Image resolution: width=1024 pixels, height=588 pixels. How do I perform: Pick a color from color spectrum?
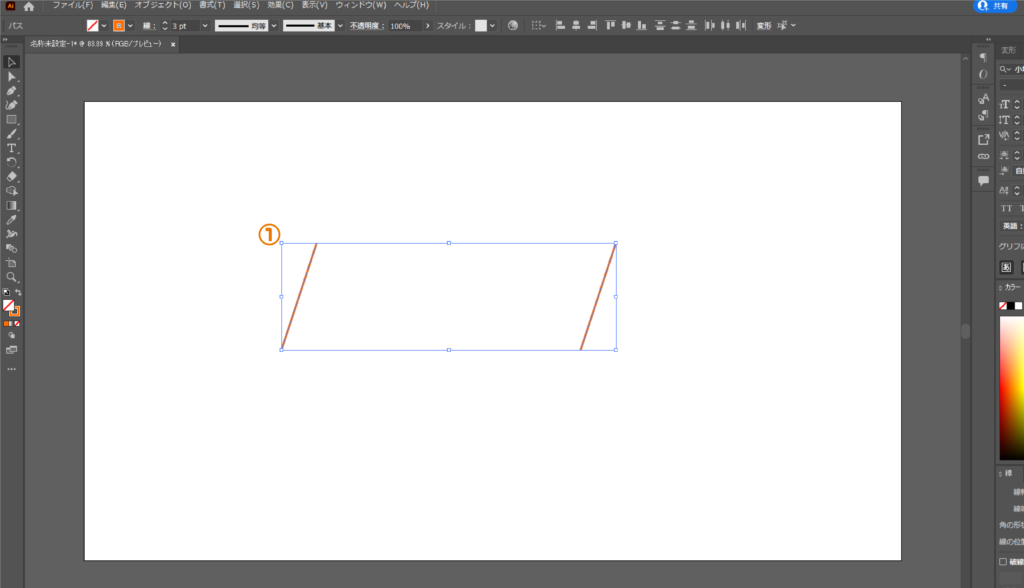pyautogui.click(x=1012, y=388)
